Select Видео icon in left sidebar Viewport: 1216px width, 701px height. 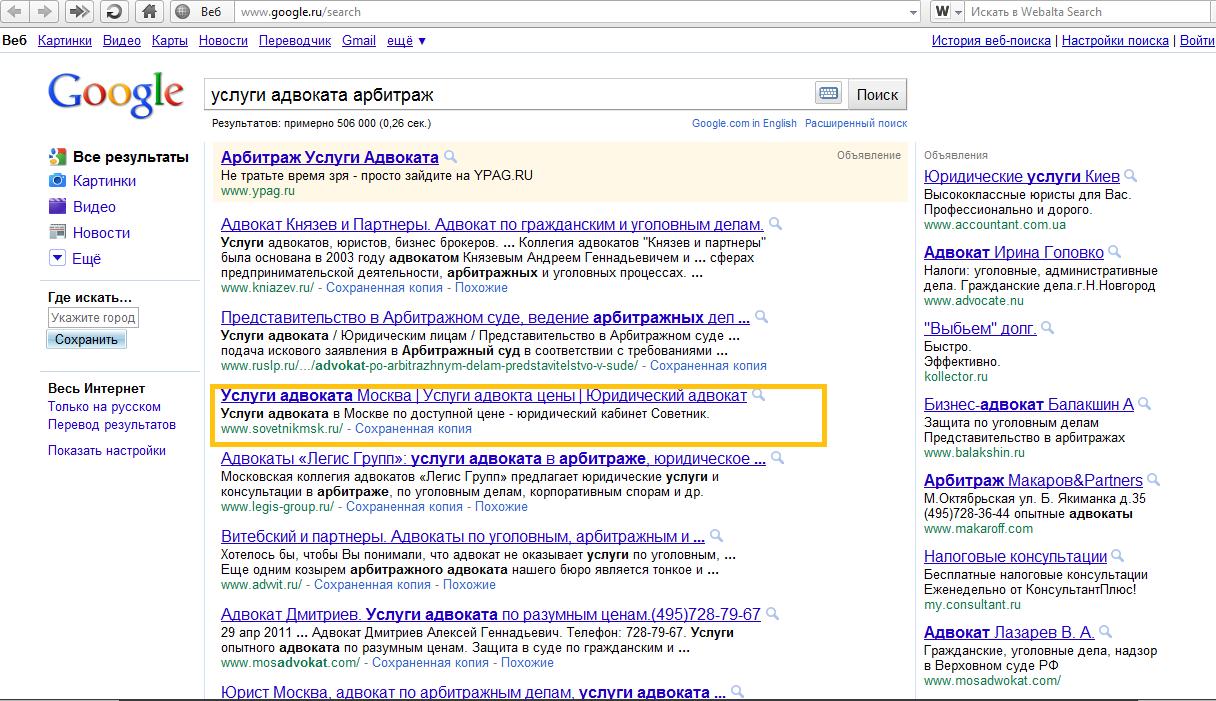click(x=57, y=207)
